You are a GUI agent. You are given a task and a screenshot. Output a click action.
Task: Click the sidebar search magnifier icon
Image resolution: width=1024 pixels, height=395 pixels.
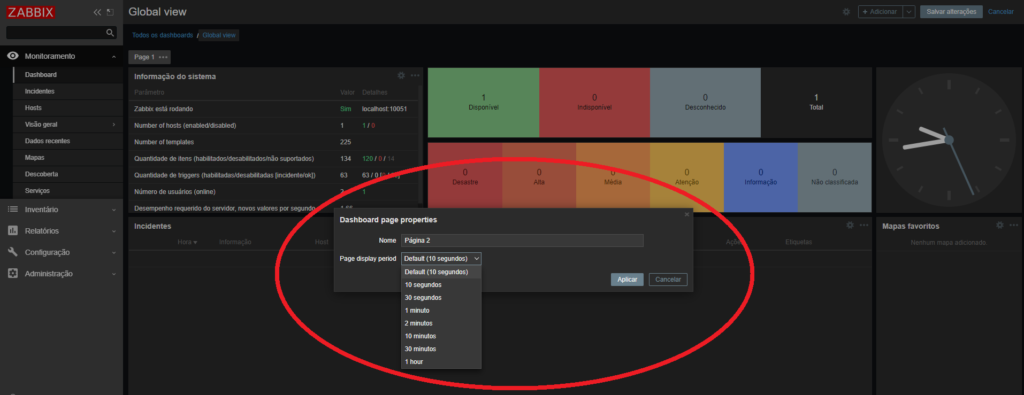pyautogui.click(x=110, y=32)
